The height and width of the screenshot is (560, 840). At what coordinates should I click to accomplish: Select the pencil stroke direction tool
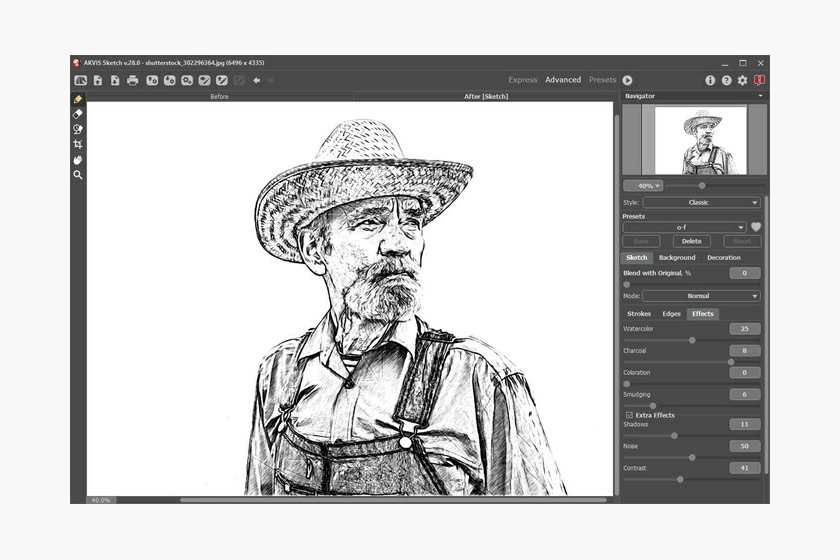pos(78,99)
